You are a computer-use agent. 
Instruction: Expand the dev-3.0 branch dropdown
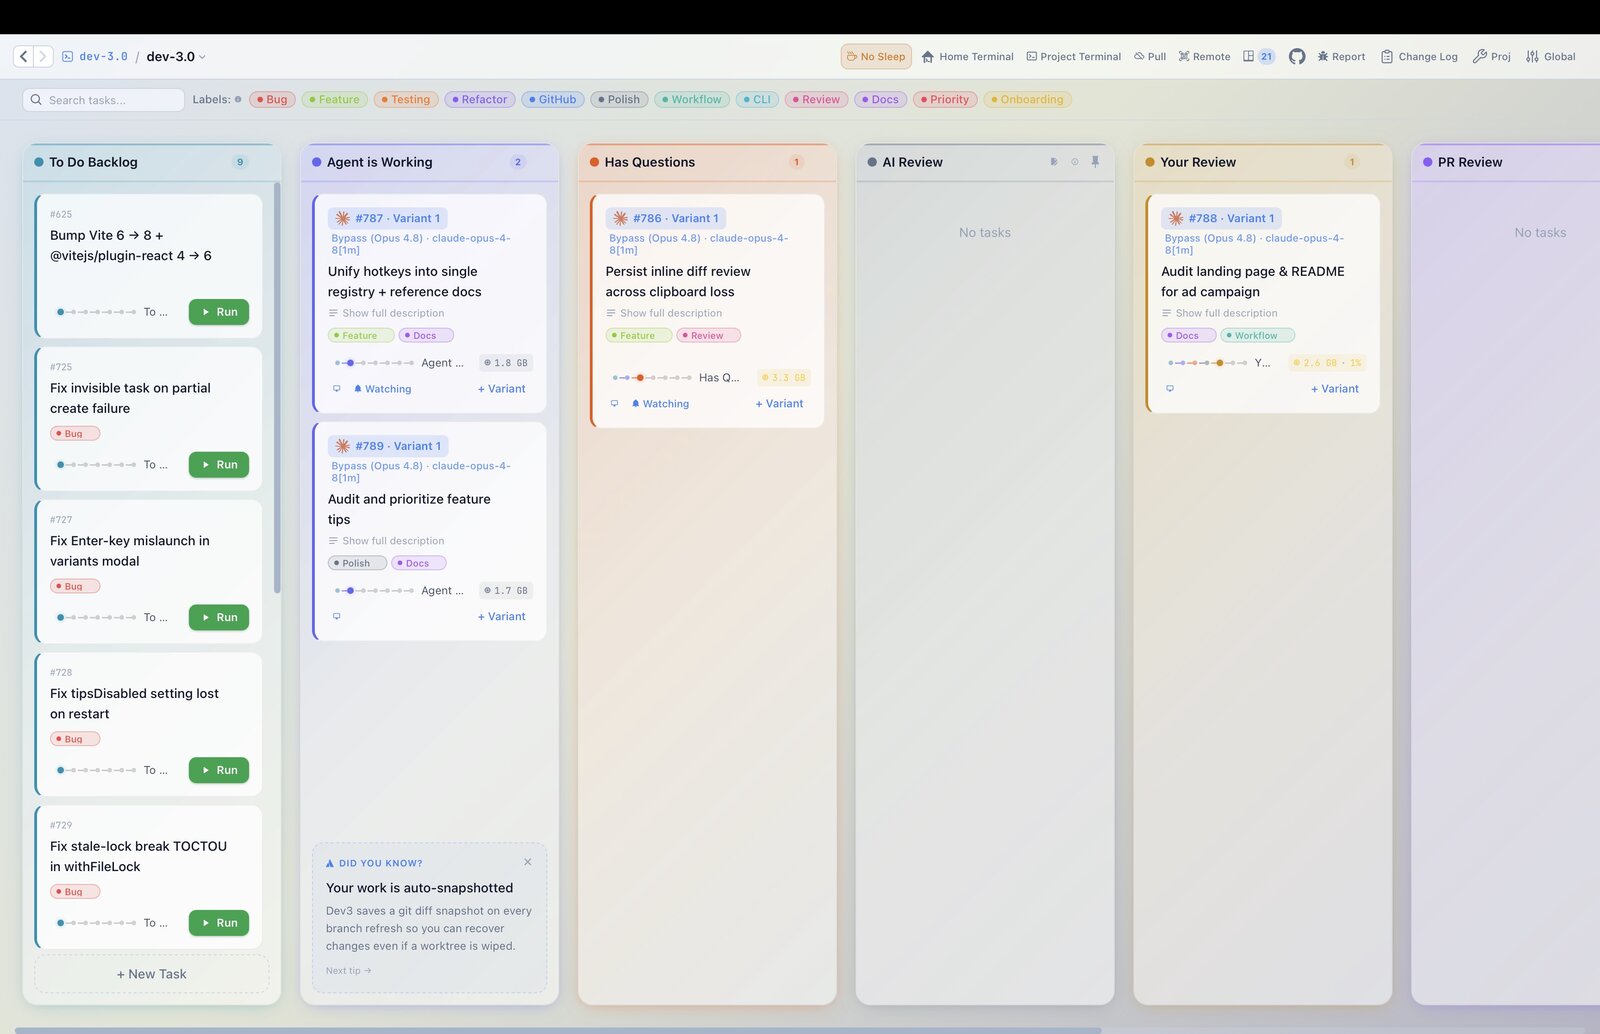point(176,57)
